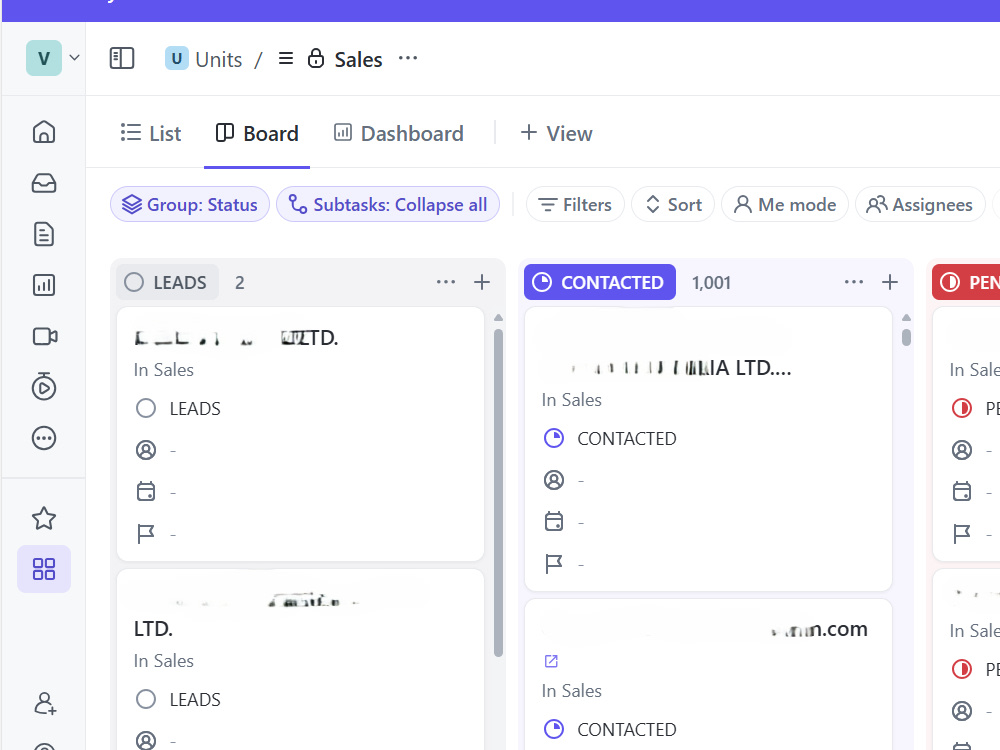The width and height of the screenshot is (1000, 750).
Task: Open LEADS column options ellipsis
Action: [446, 282]
